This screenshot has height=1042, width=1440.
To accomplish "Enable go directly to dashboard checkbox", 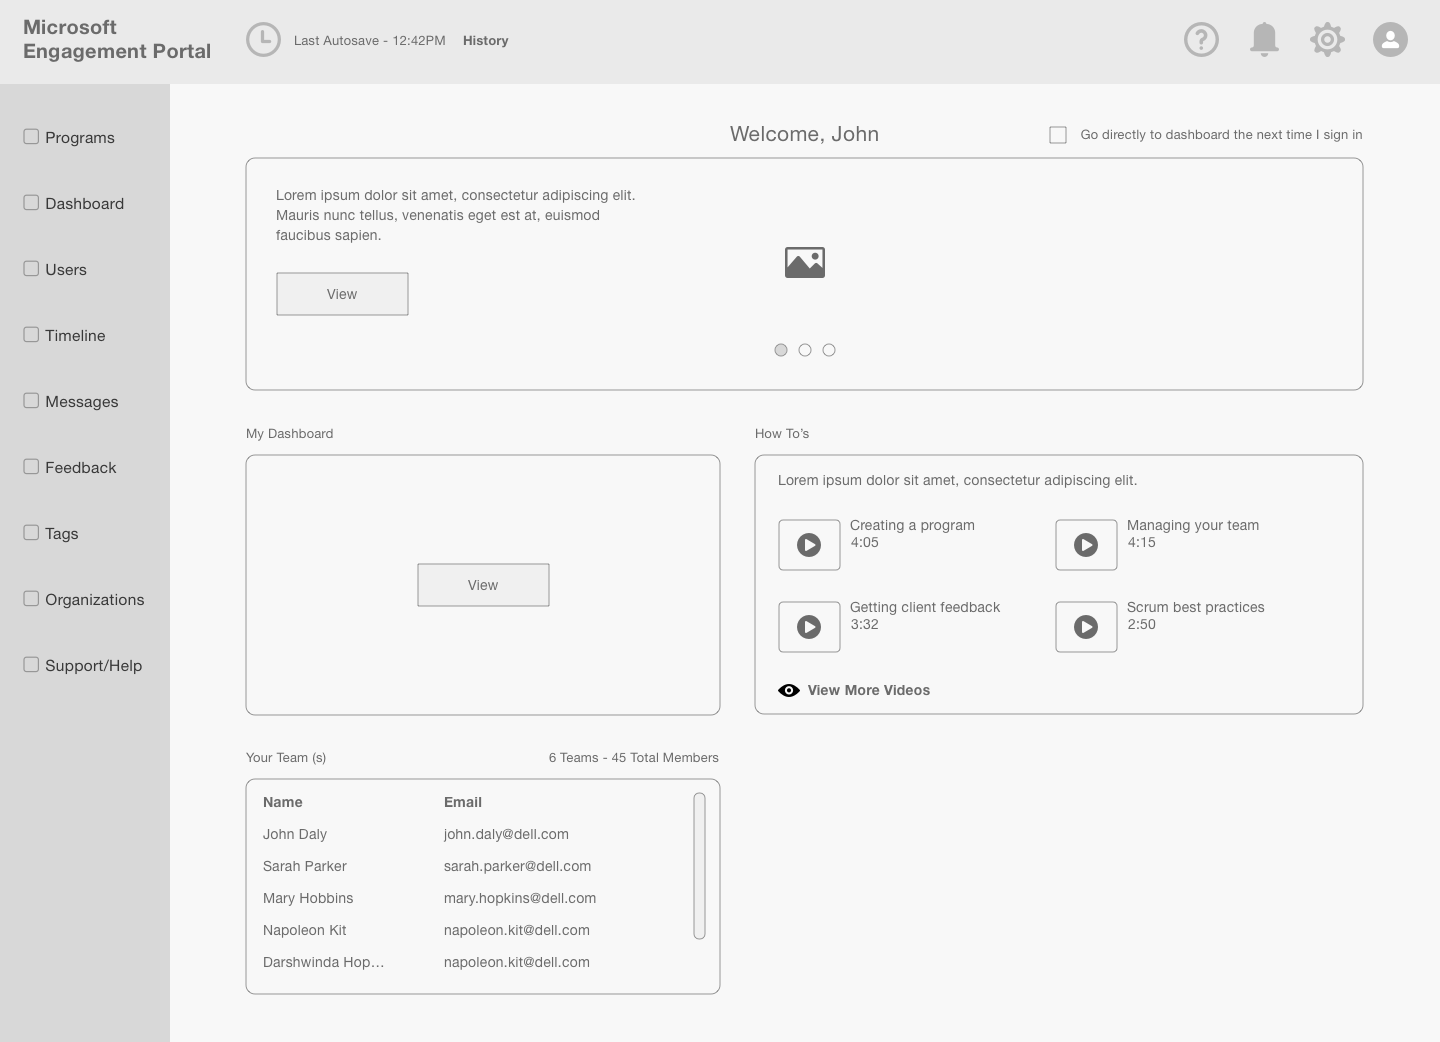I will [1058, 134].
